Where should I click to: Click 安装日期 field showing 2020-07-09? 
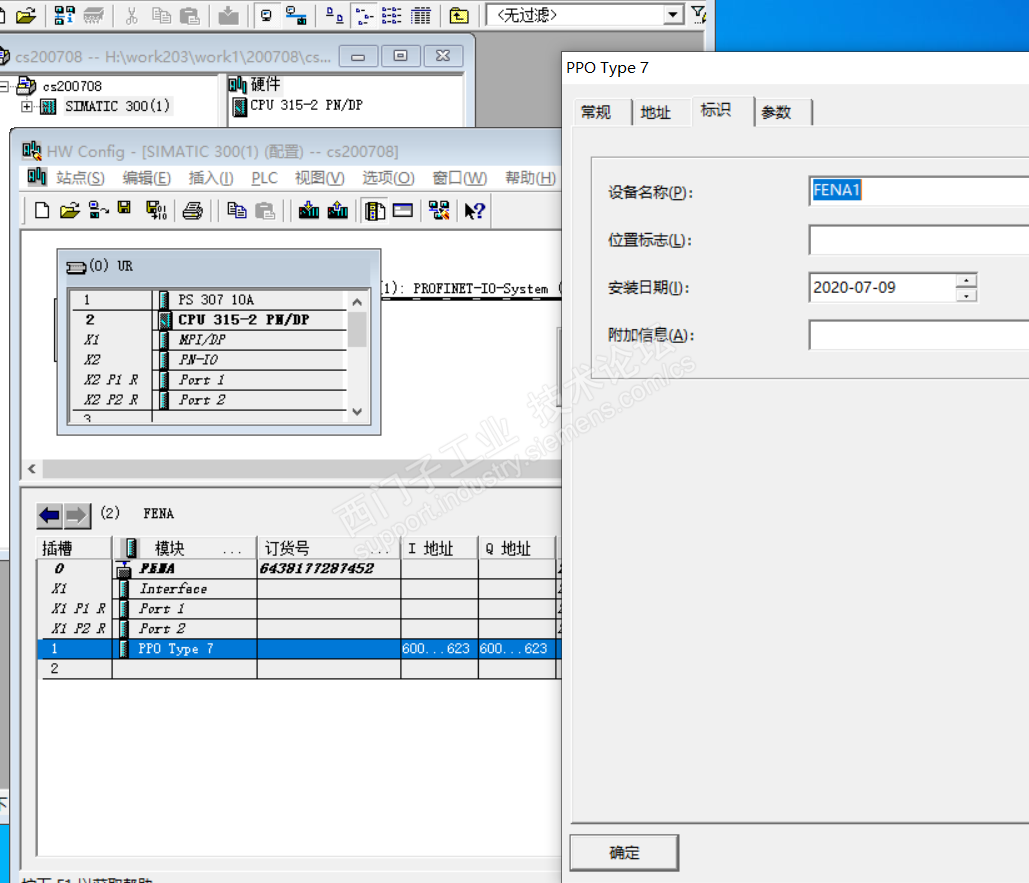(883, 287)
